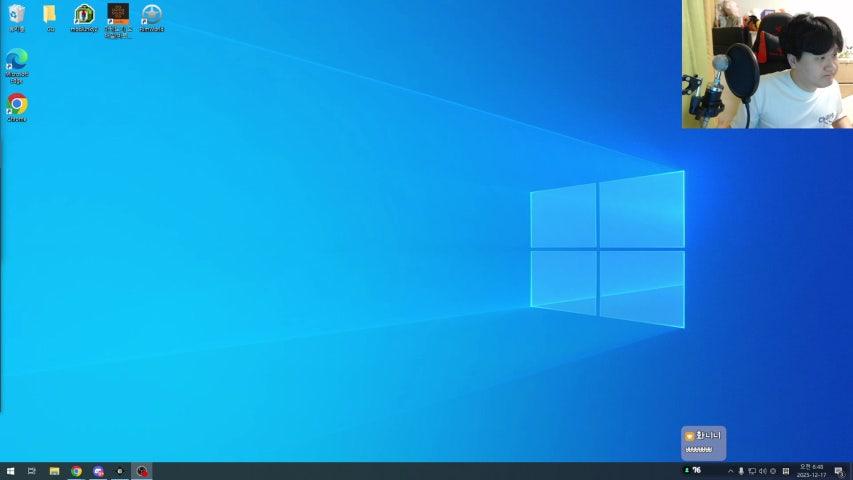Open the Microsoft Edge desktop shortcut
The width and height of the screenshot is (853, 480).
coord(16,65)
